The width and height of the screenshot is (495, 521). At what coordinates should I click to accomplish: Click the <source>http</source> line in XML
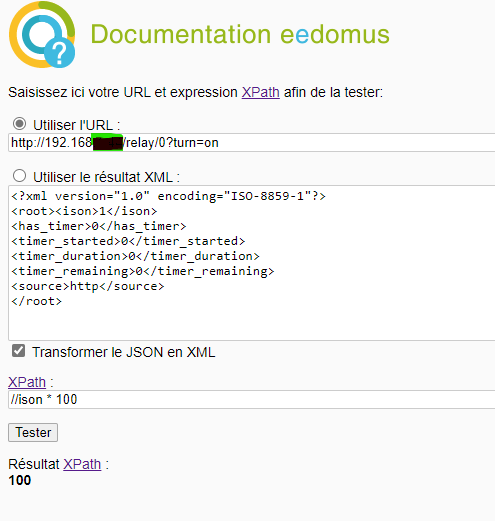88,286
